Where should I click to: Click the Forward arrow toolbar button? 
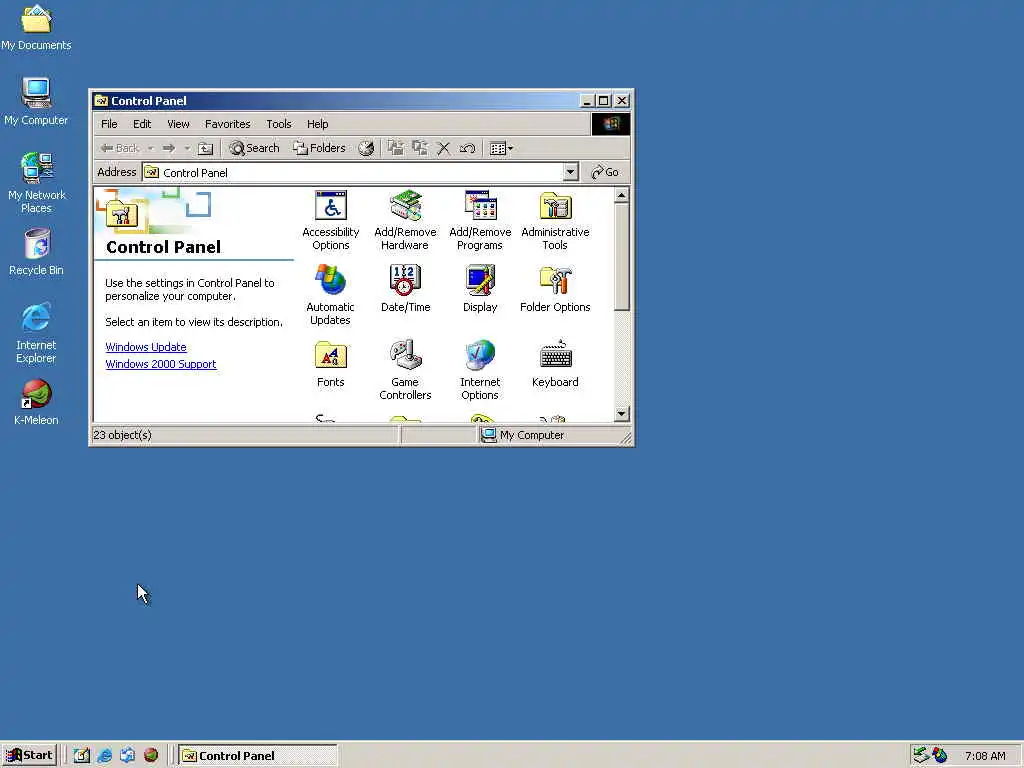coord(168,148)
